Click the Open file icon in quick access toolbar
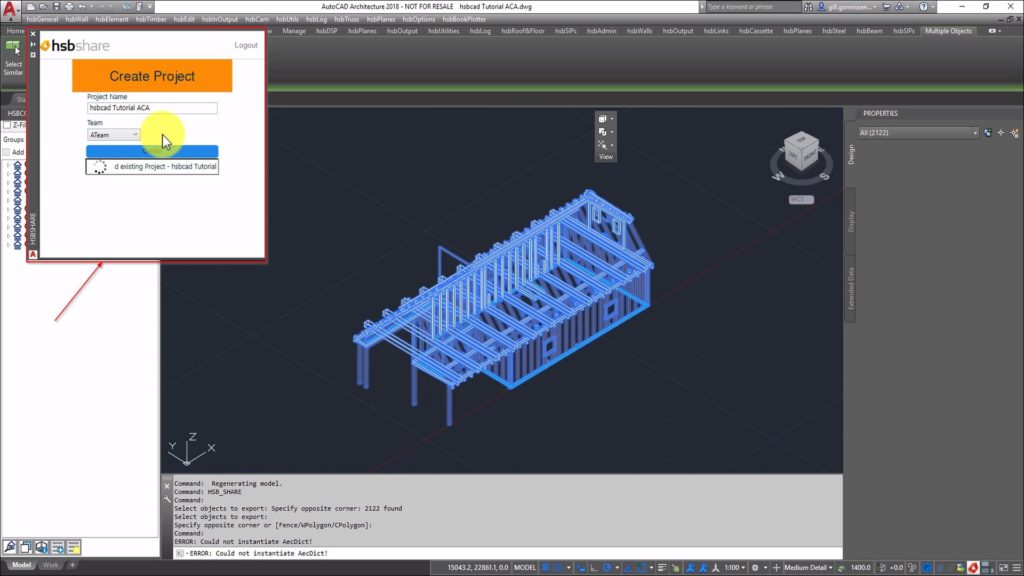 [x=44, y=7]
